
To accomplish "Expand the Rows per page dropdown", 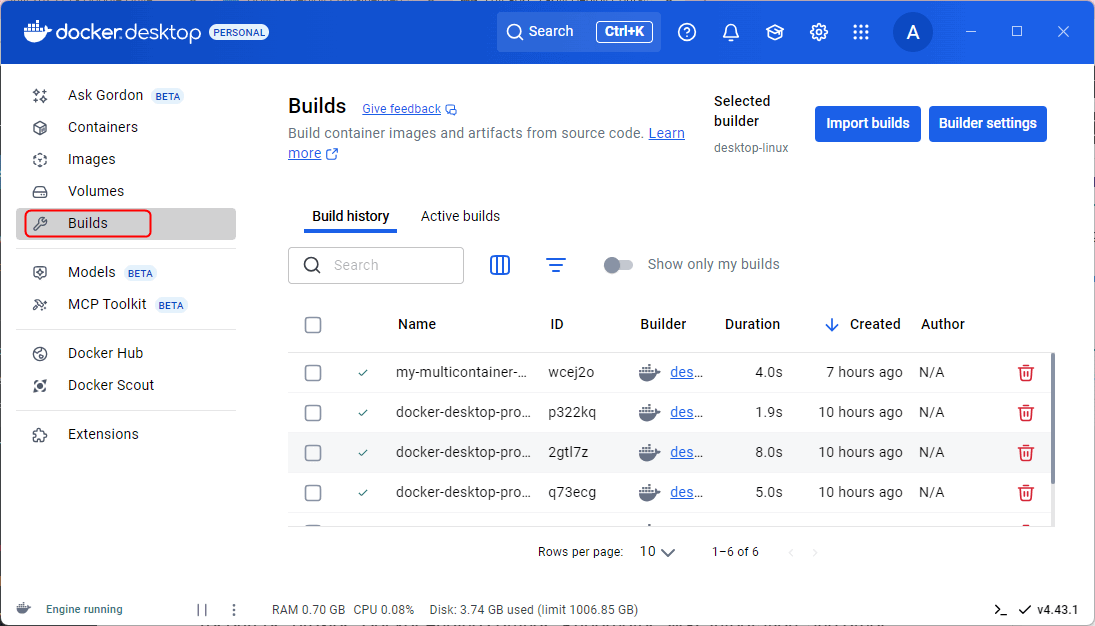I will [658, 552].
